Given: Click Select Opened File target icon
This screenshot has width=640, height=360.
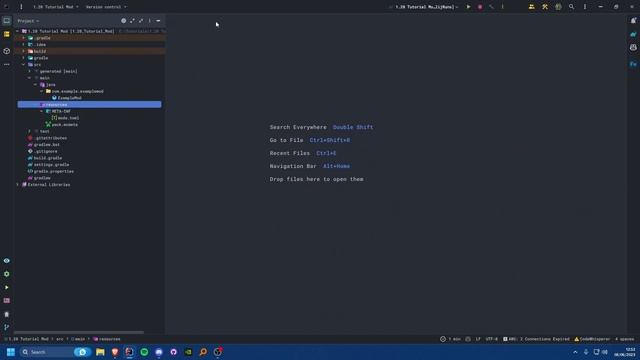Looking at the screenshot, I should 123,21.
